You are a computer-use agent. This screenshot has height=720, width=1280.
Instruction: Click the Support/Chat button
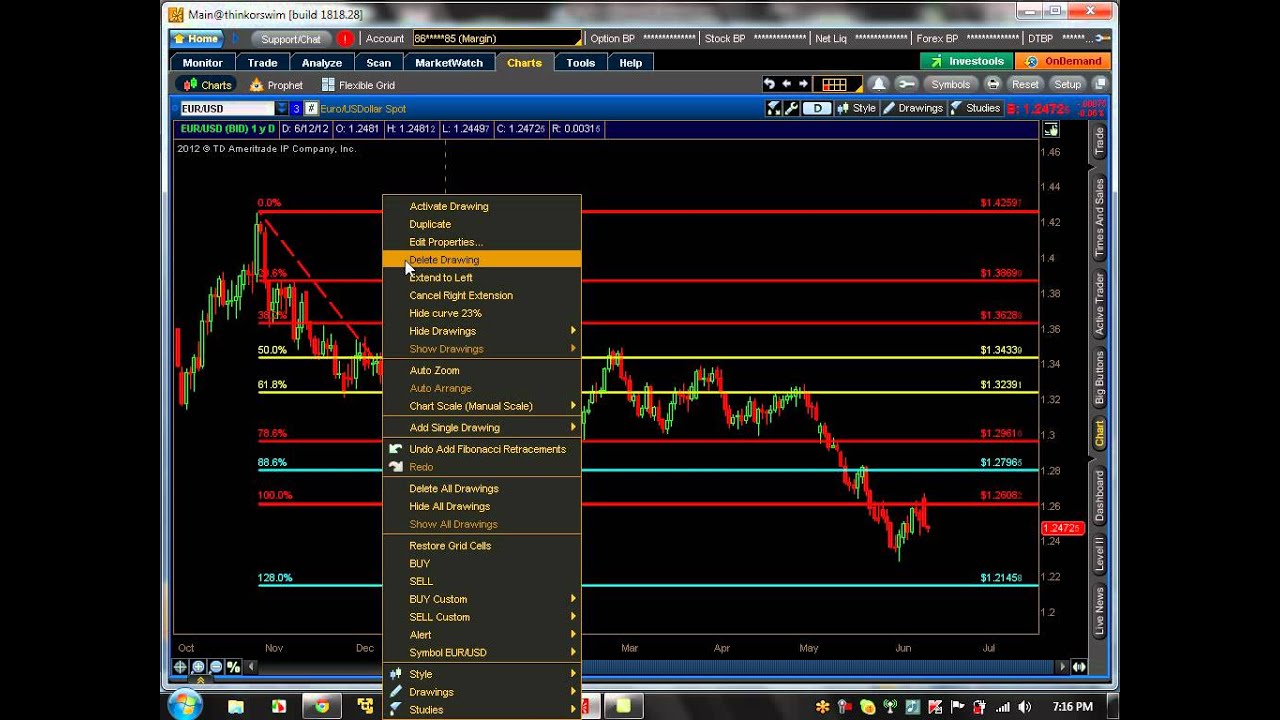[x=291, y=39]
